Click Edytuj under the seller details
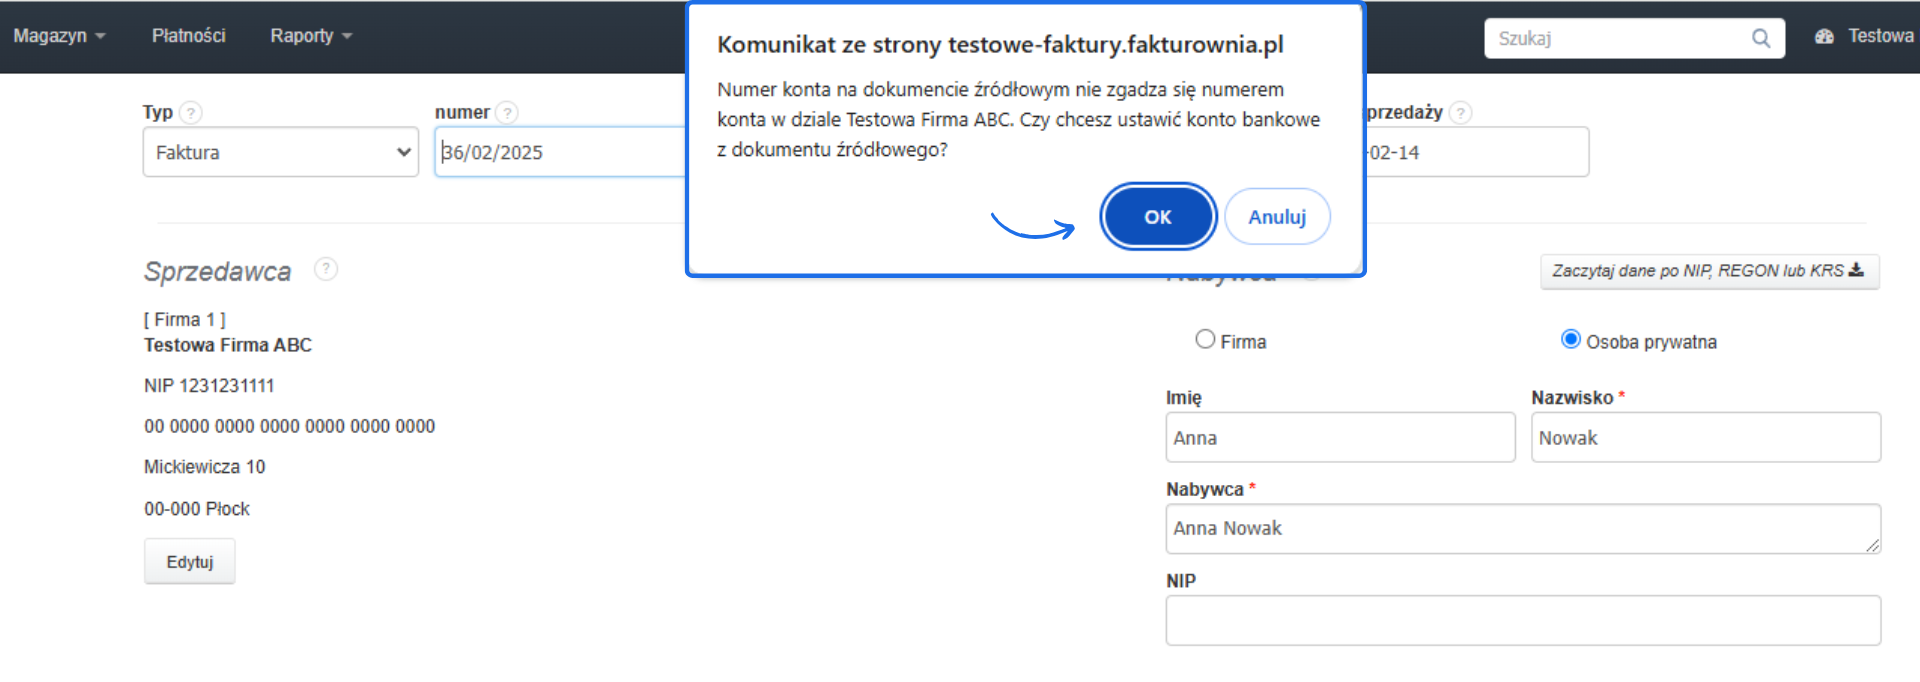Screen dimensions: 1920x682 [189, 561]
